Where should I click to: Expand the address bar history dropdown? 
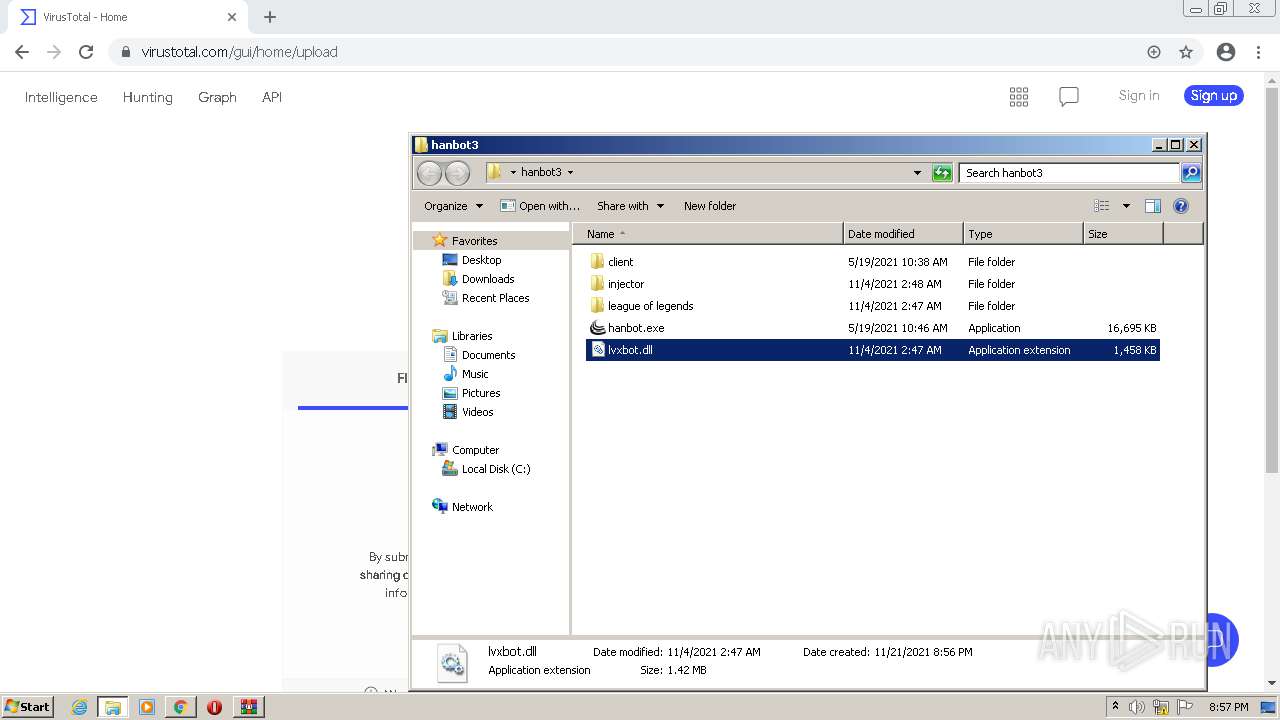point(917,173)
